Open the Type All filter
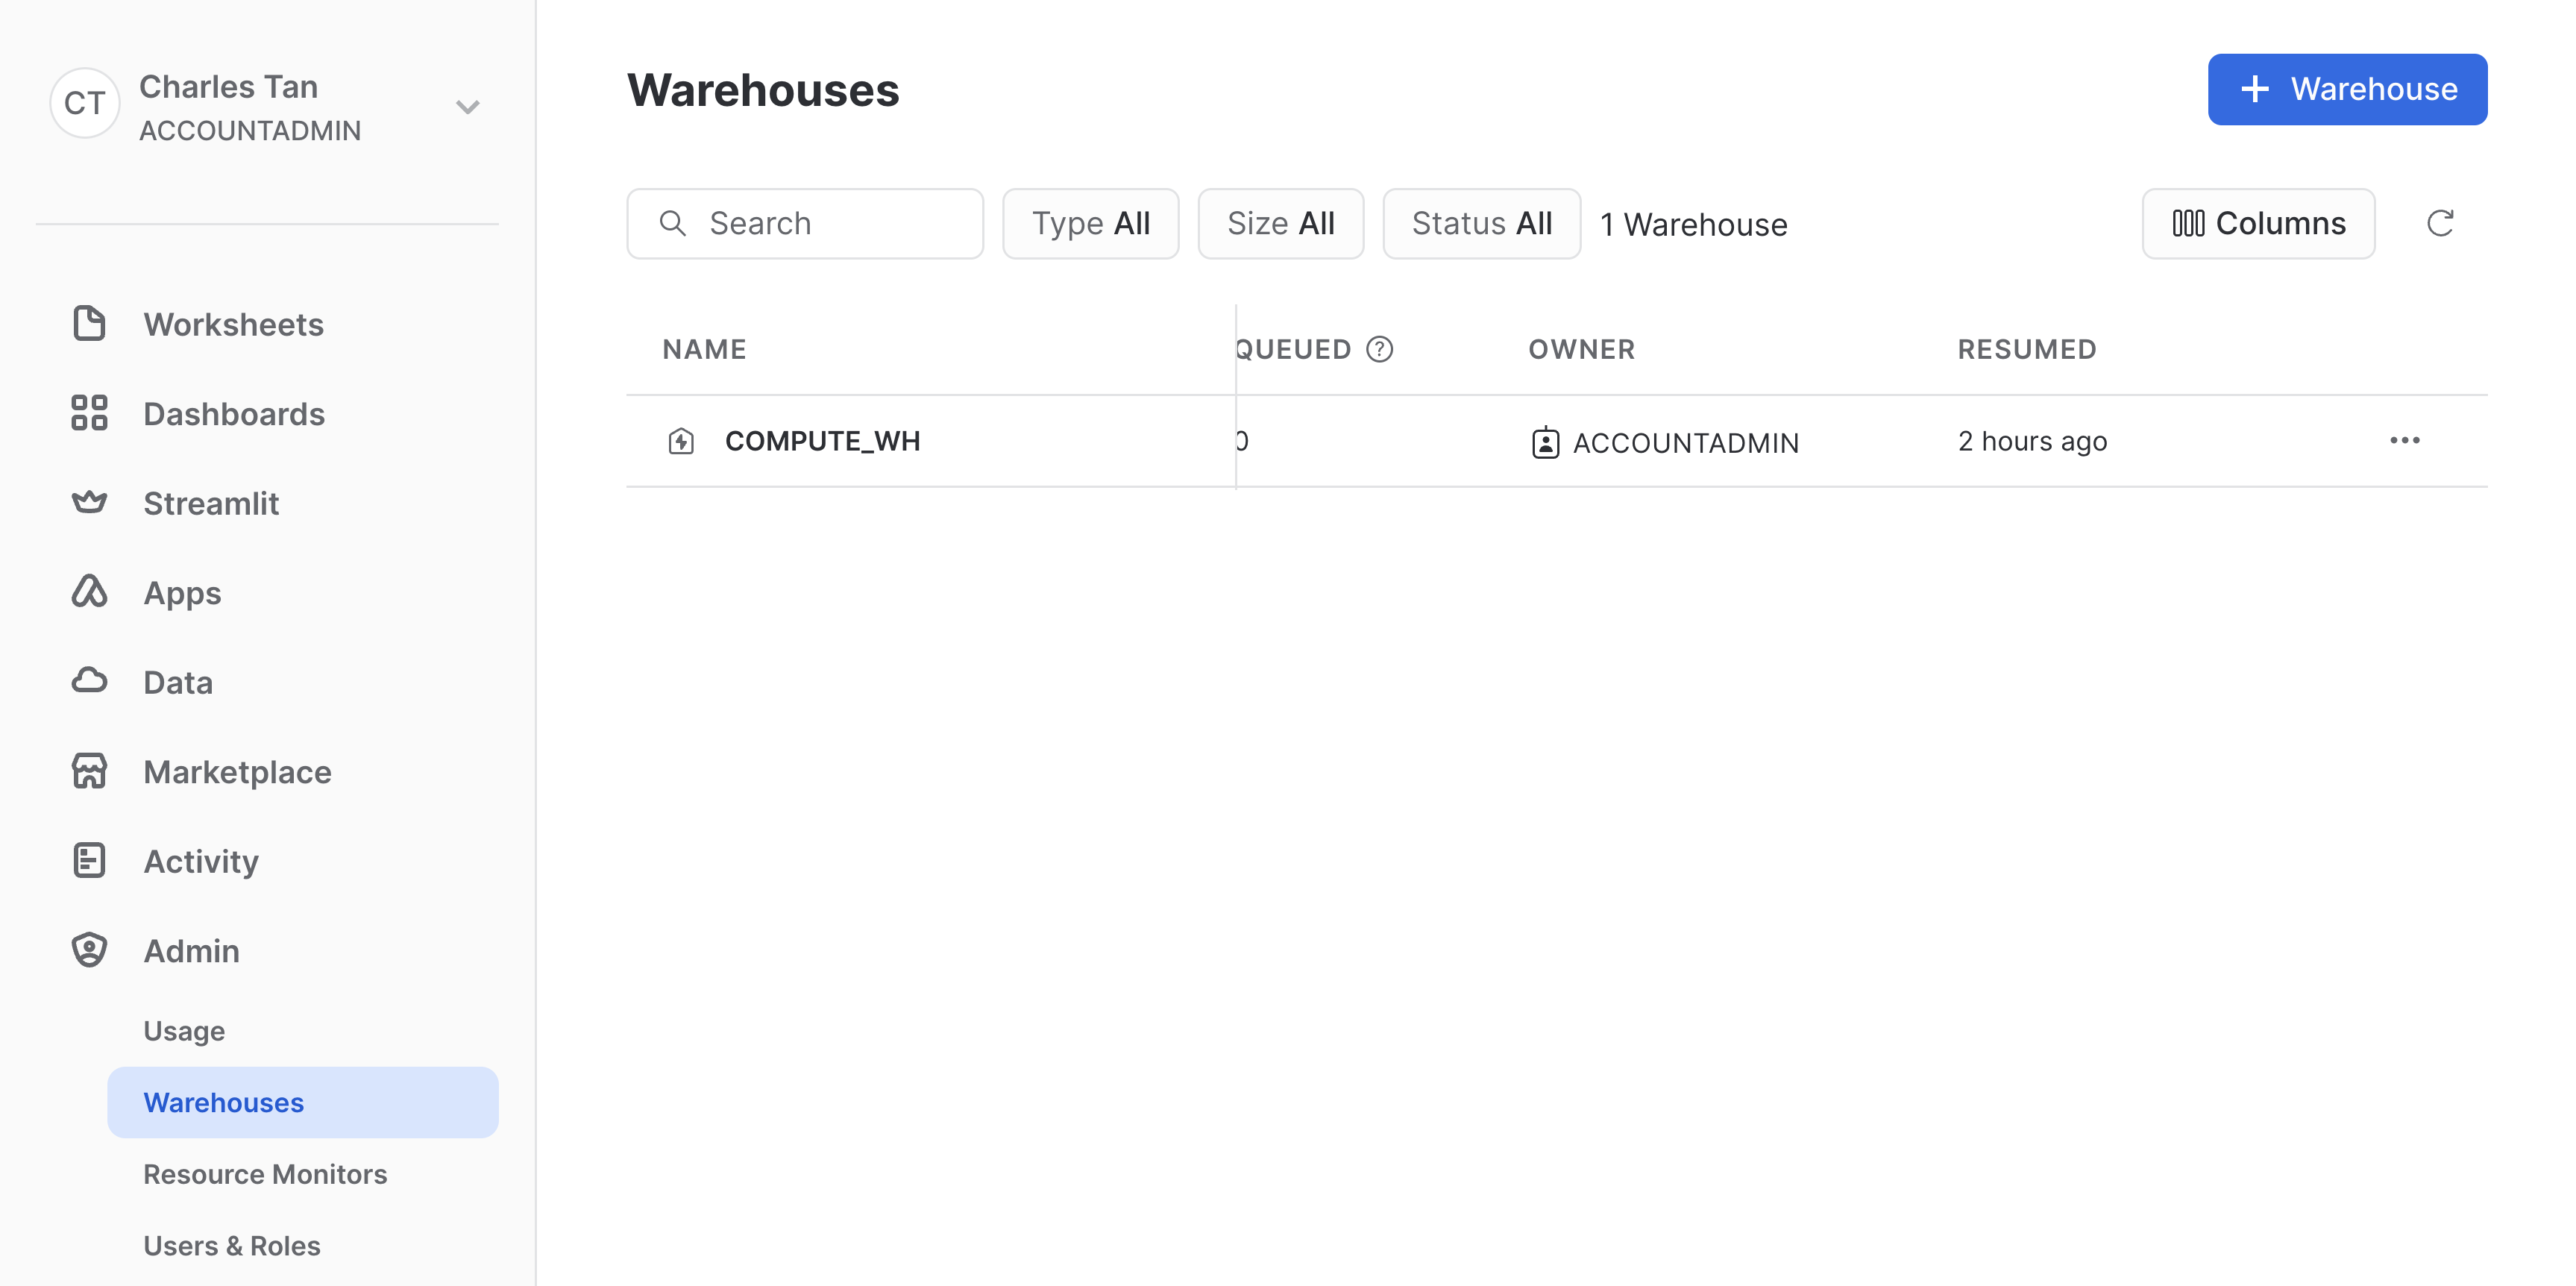 coord(1091,223)
